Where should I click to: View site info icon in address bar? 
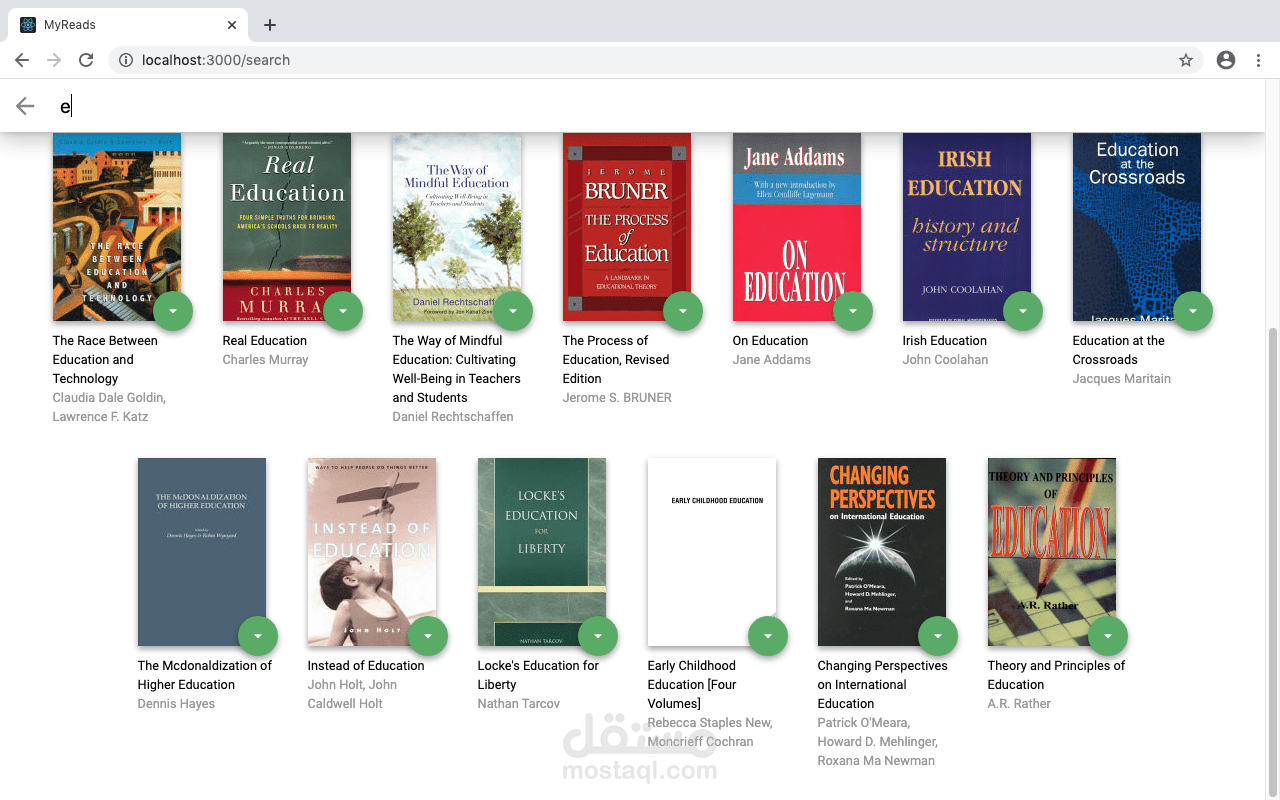coord(126,60)
